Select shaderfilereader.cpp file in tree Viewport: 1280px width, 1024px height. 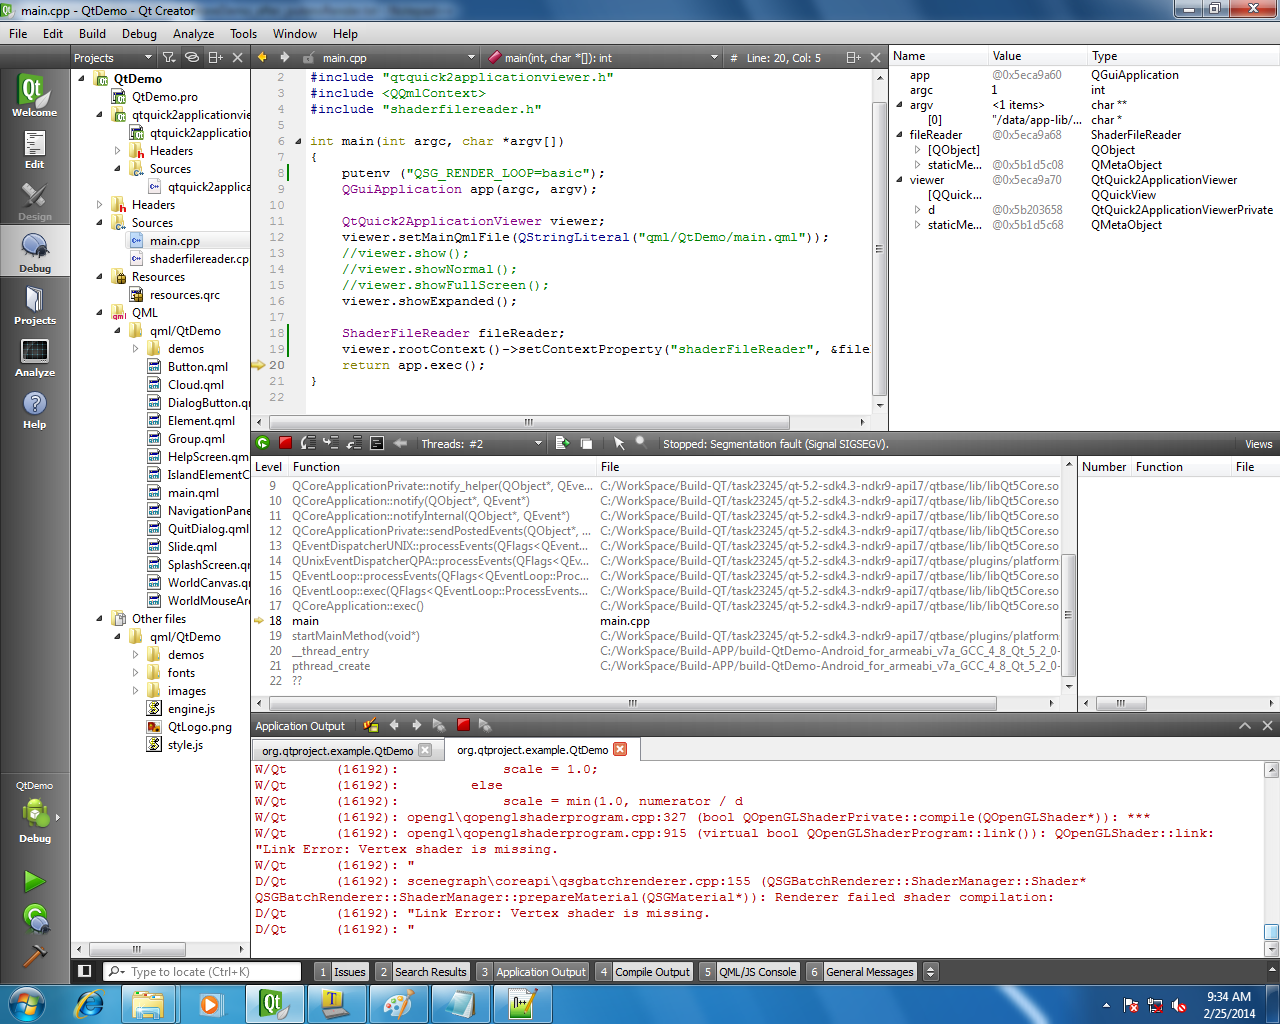pos(198,259)
